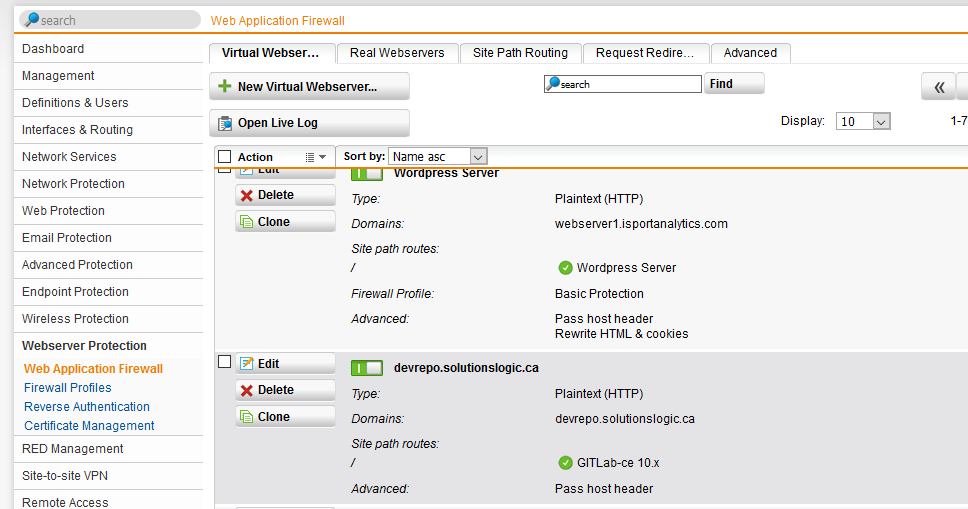
Task: Toggle the devrepo.solutionslogic.ca webserver switch
Action: pyautogui.click(x=367, y=368)
